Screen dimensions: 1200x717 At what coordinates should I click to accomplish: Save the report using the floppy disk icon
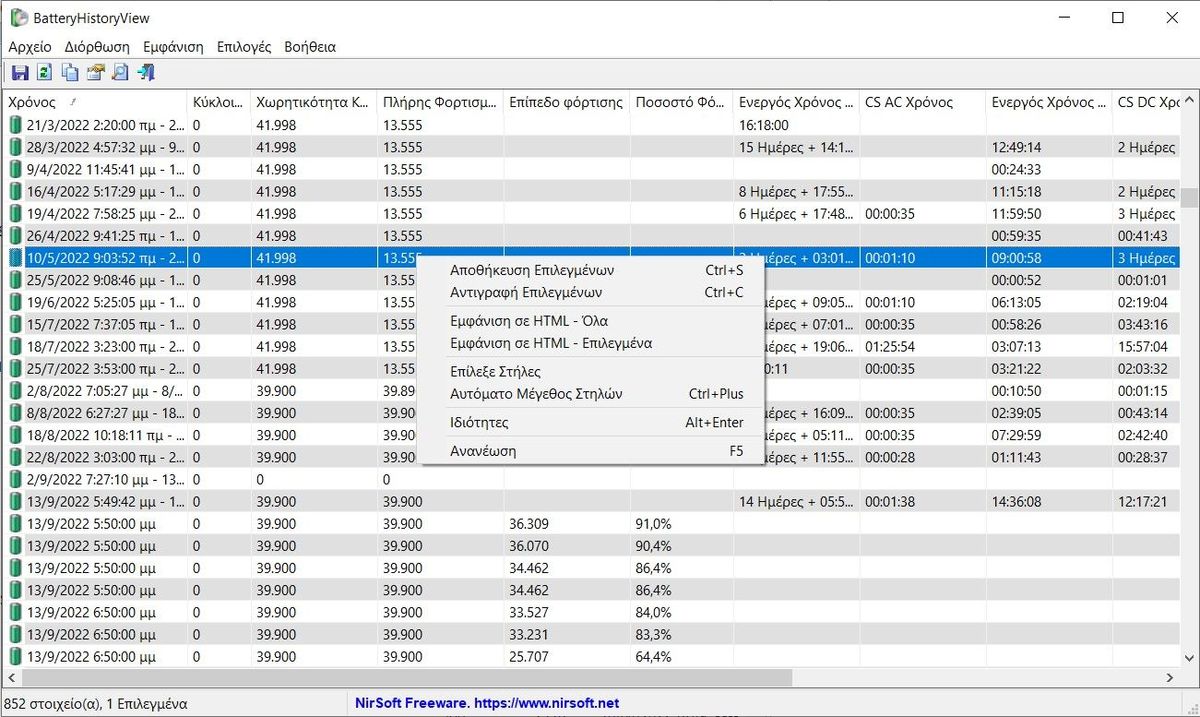pyautogui.click(x=19, y=71)
